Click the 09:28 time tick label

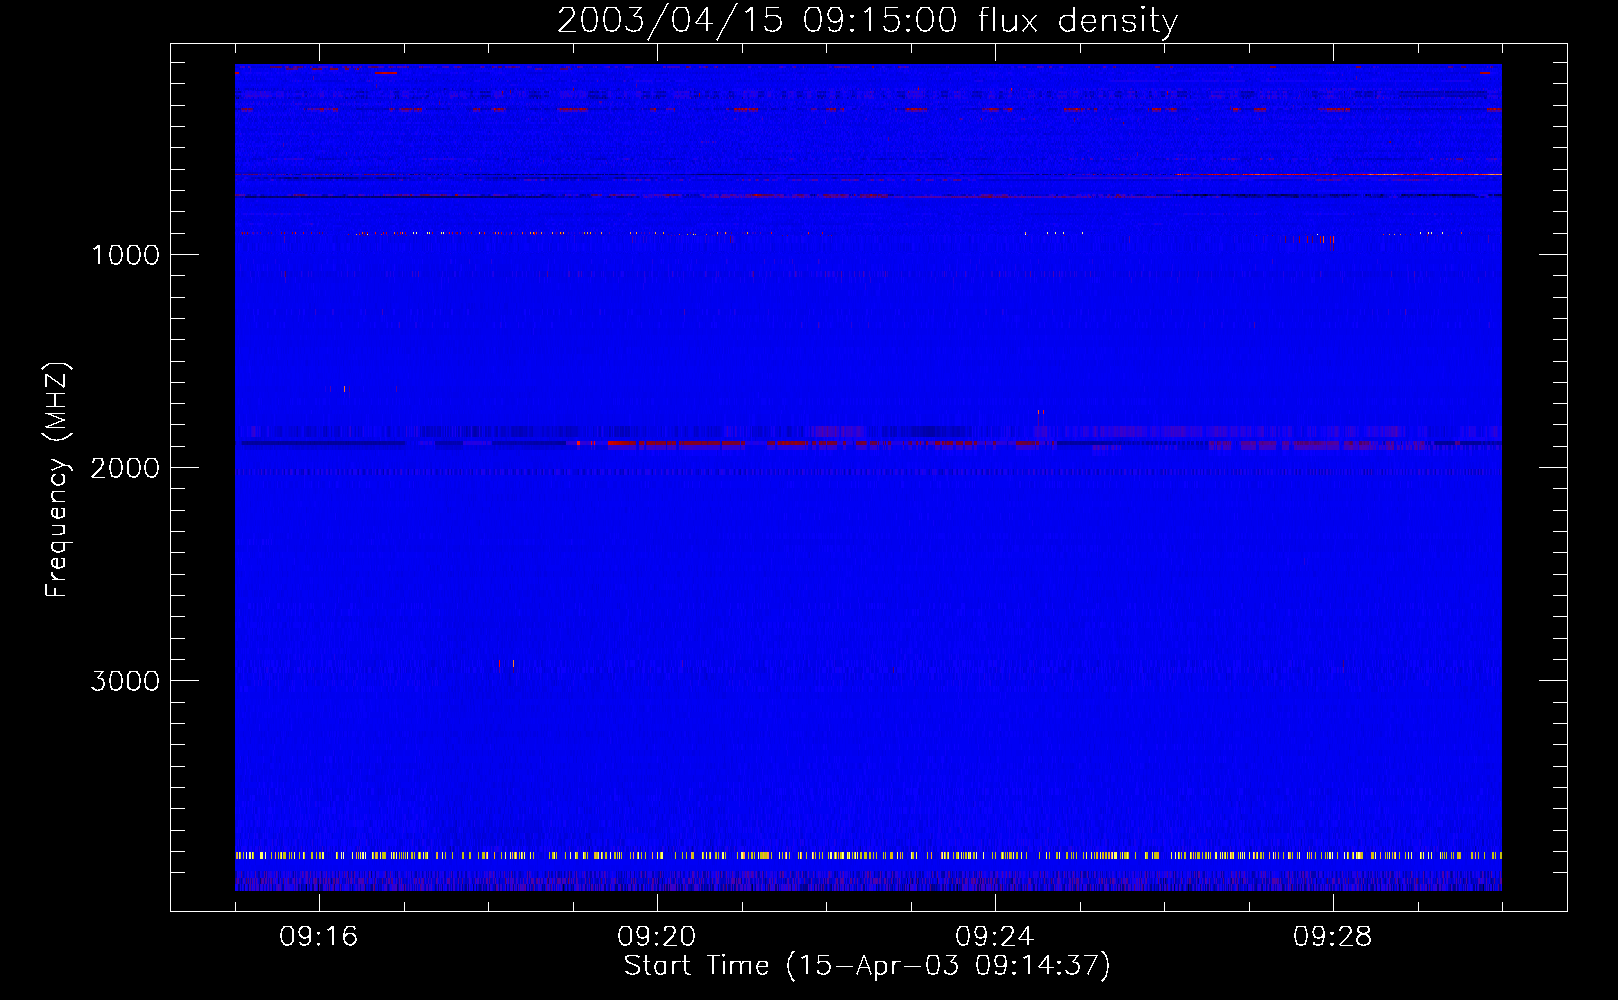[x=1332, y=937]
